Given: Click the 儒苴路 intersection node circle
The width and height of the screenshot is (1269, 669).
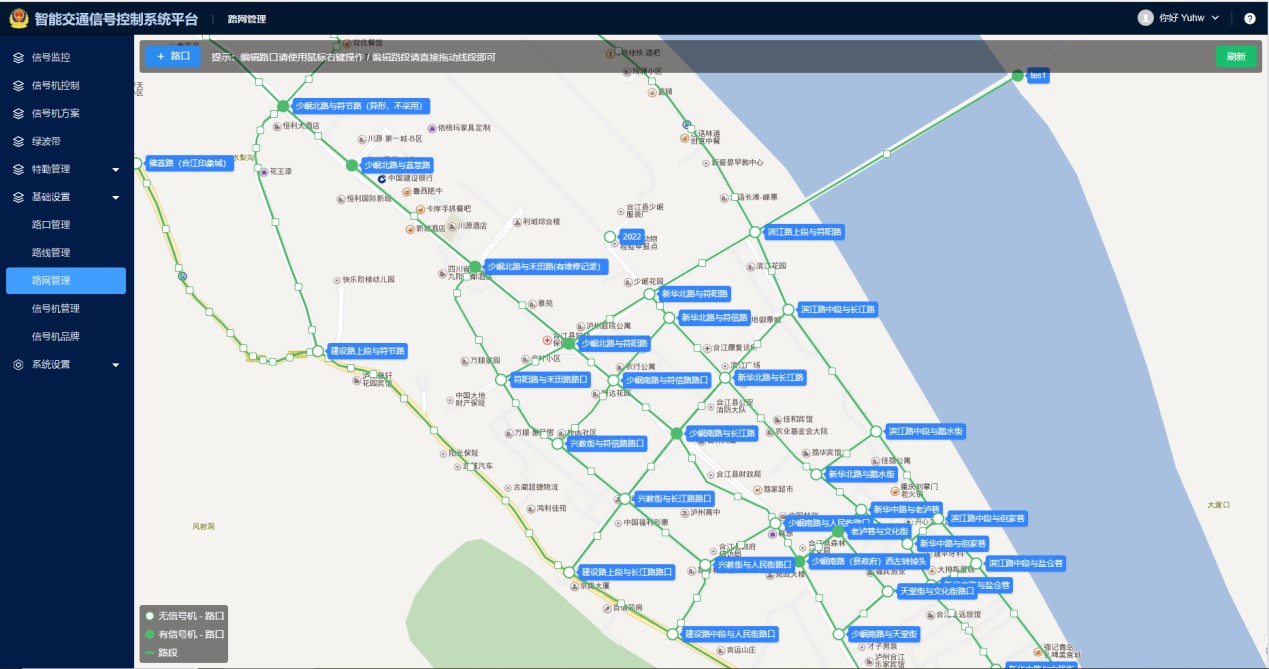Looking at the screenshot, I should pyautogui.click(x=137, y=162).
